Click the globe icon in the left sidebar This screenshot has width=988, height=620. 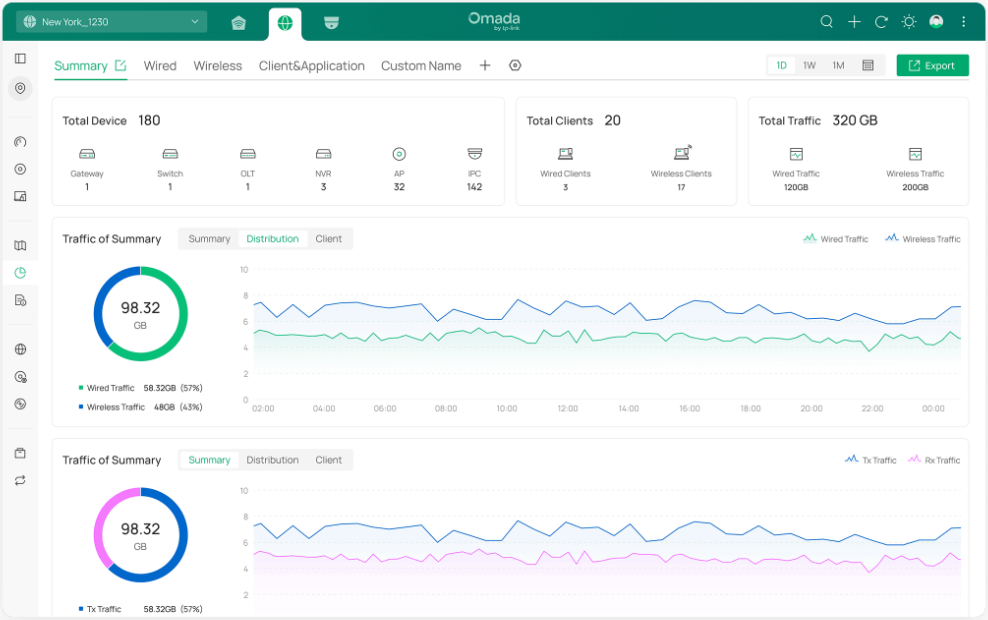click(20, 349)
